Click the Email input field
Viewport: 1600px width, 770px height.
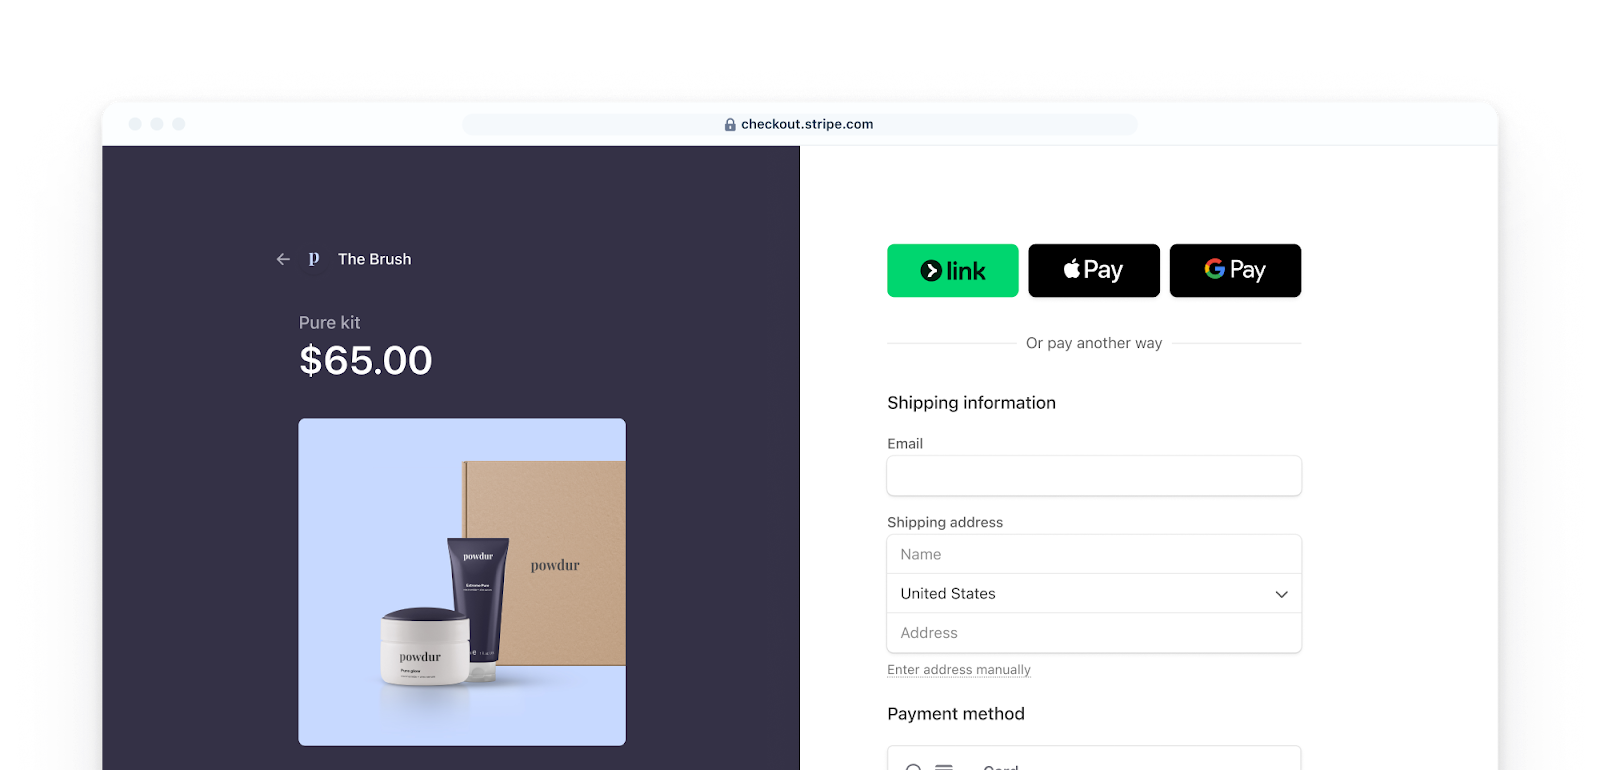pos(1094,476)
